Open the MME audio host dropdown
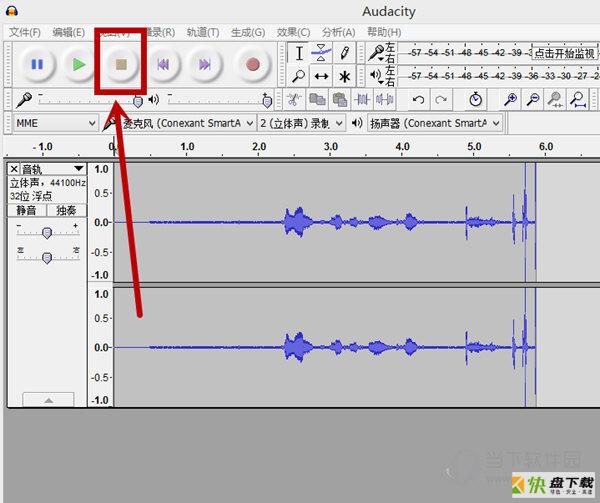 click(55, 123)
